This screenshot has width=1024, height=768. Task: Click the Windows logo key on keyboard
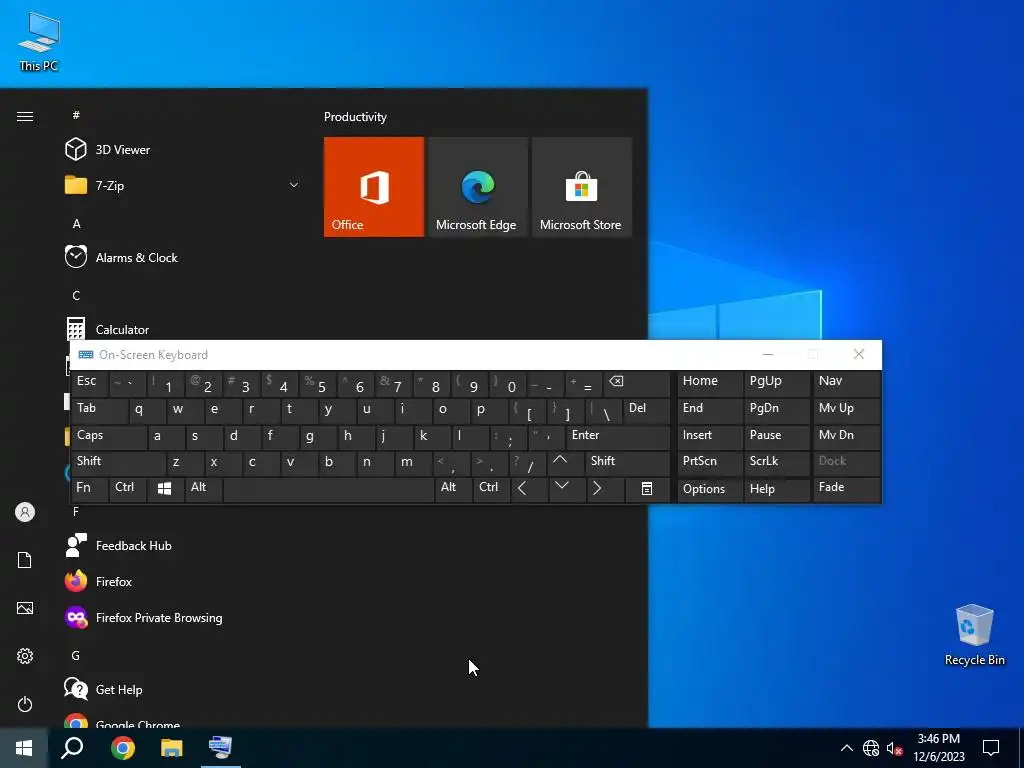pos(165,489)
